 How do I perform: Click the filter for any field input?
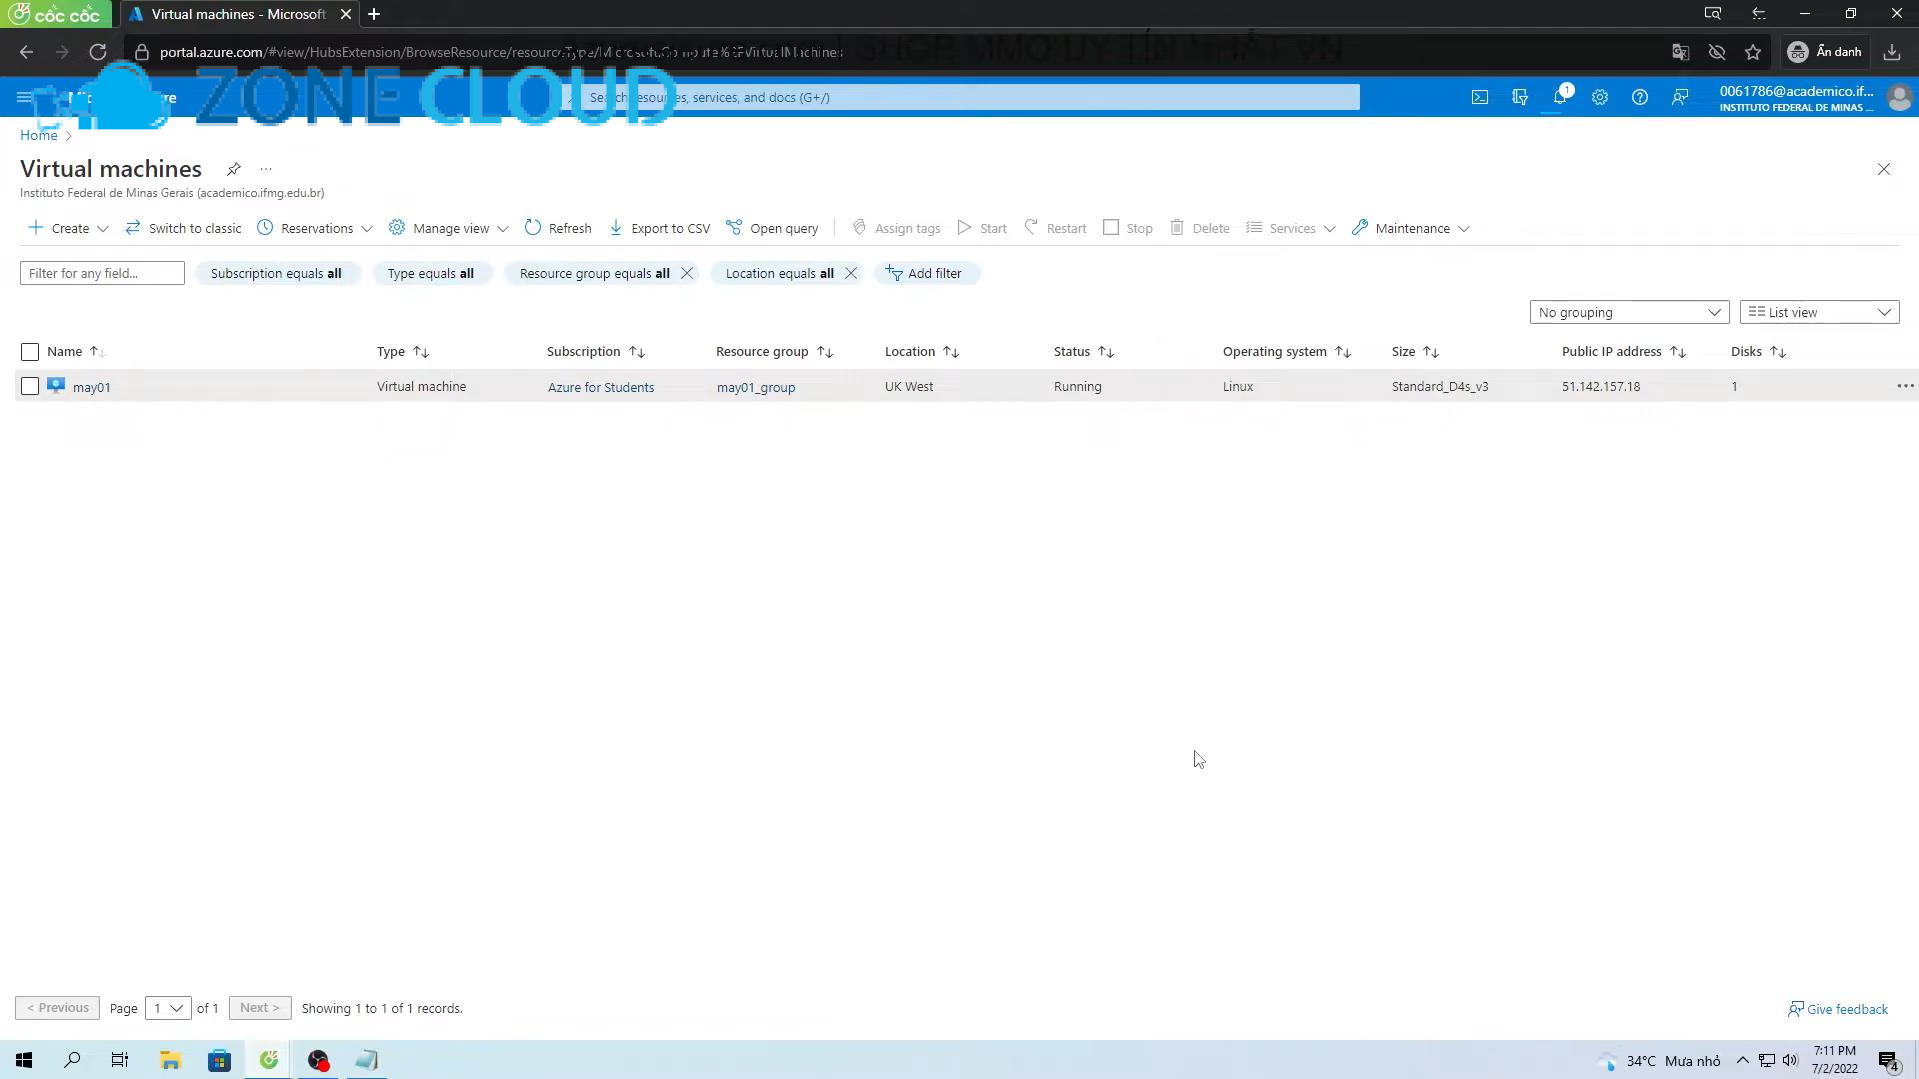(101, 272)
